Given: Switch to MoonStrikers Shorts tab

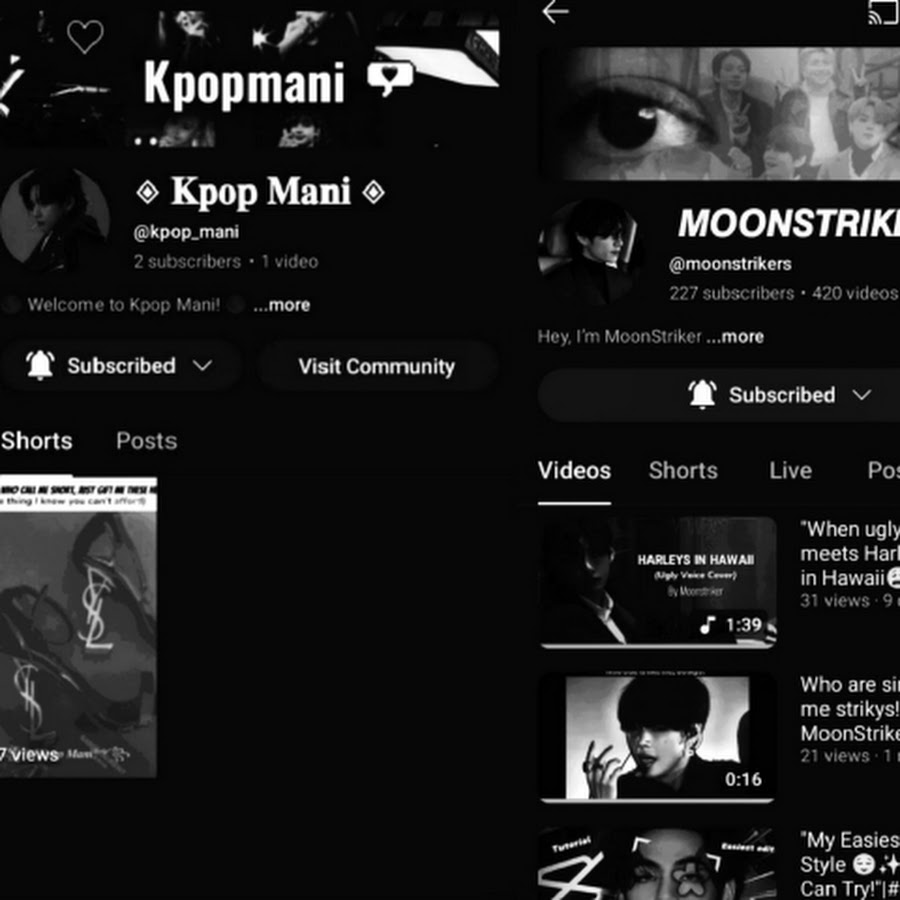Looking at the screenshot, I should pos(683,471).
